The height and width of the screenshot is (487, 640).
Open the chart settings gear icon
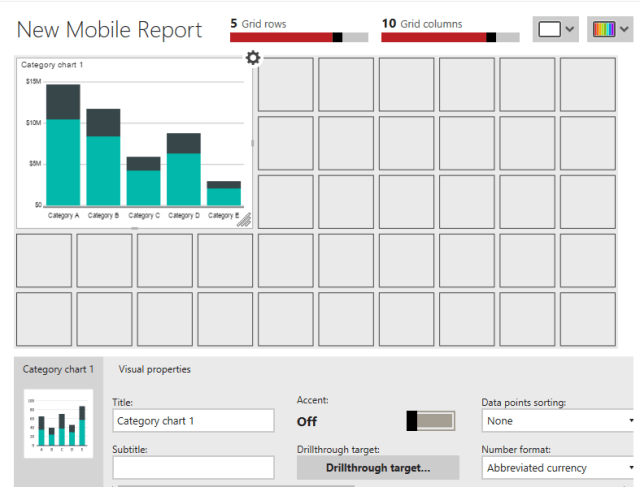[x=253, y=58]
